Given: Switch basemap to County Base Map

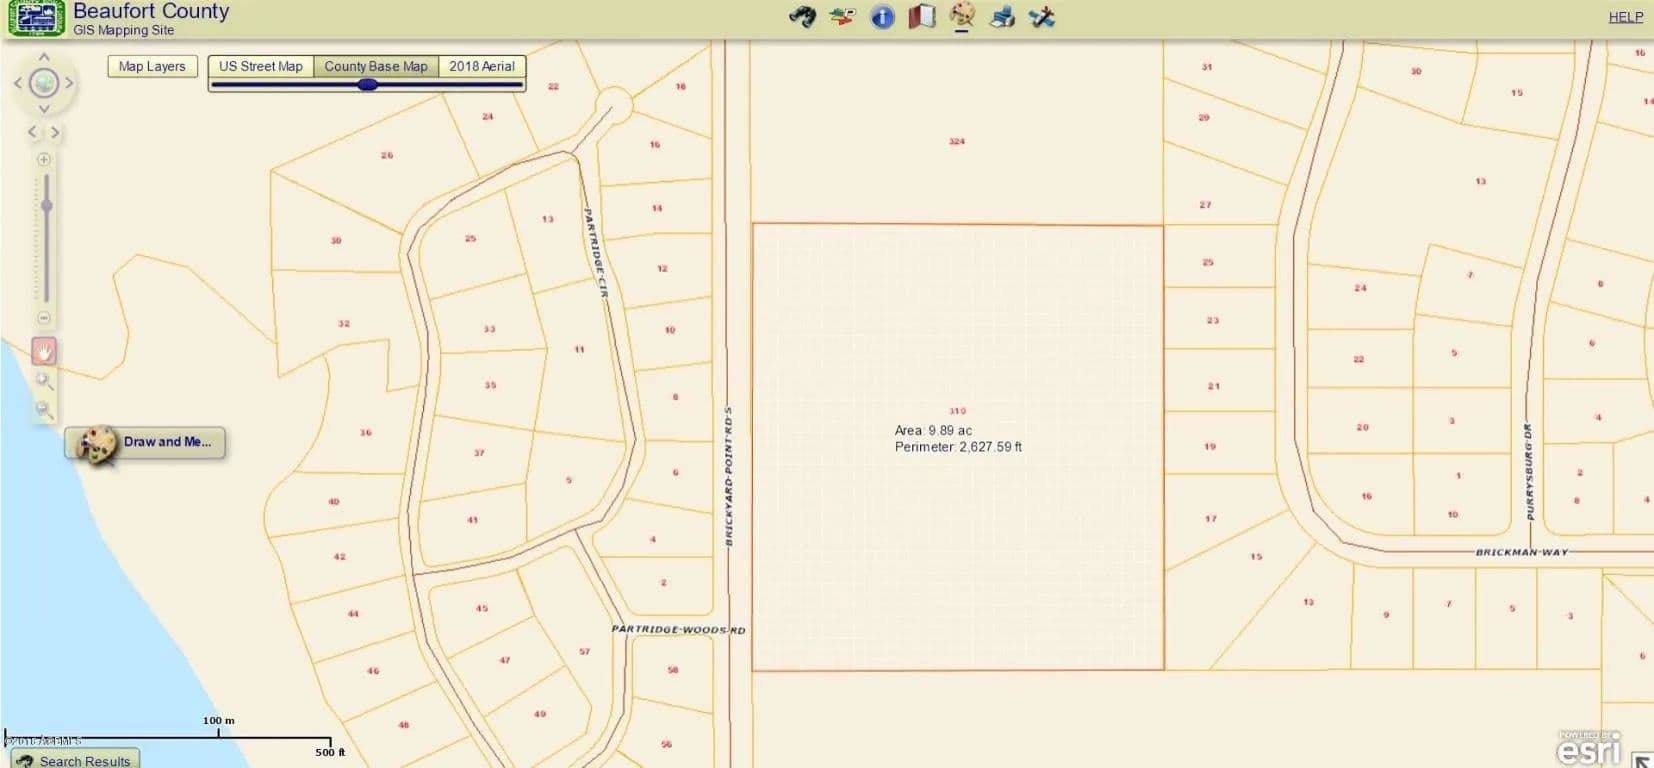Looking at the screenshot, I should pos(375,66).
